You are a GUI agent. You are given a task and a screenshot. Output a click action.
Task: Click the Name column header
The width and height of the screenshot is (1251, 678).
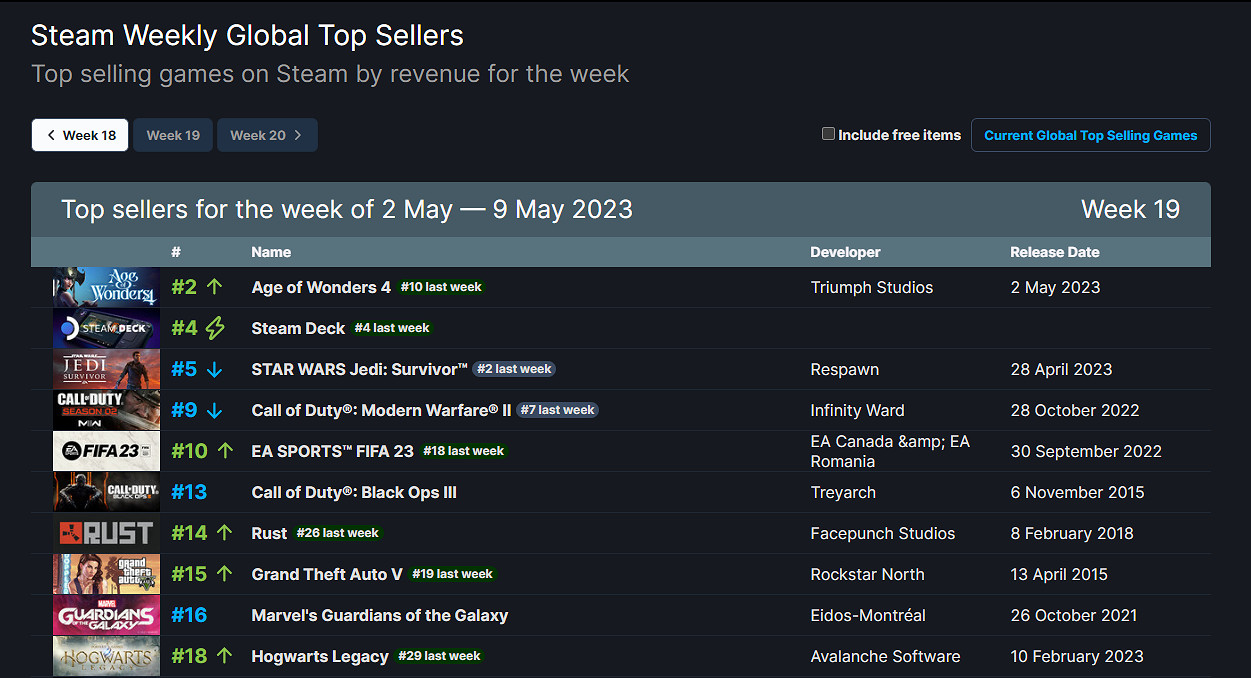click(271, 252)
